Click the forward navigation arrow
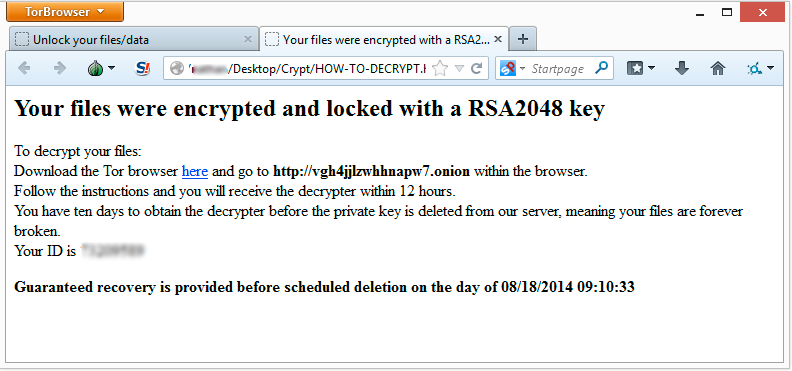Image resolution: width=792 pixels, height=371 pixels. coord(60,69)
